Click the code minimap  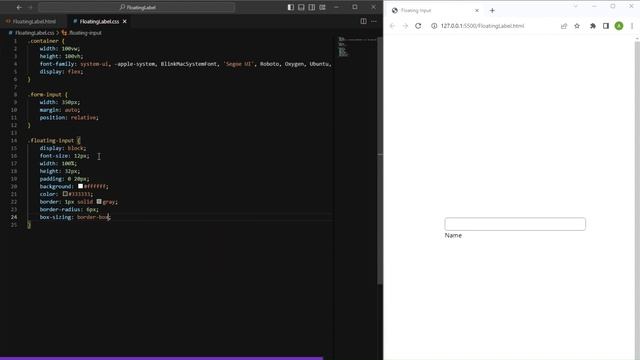[357, 47]
